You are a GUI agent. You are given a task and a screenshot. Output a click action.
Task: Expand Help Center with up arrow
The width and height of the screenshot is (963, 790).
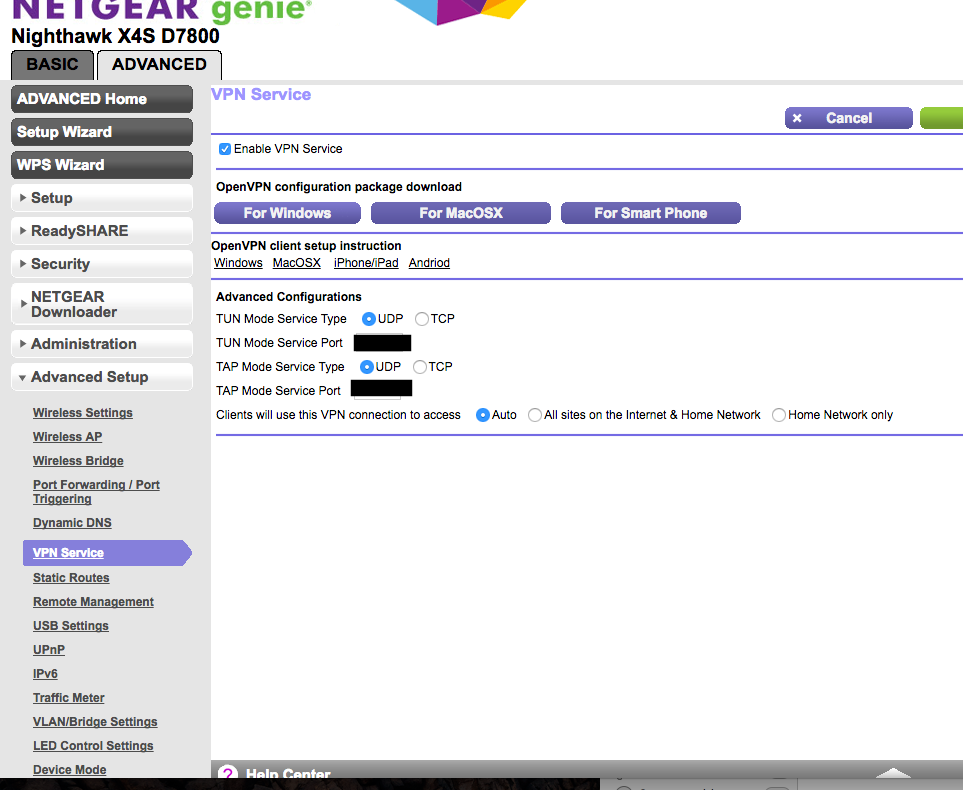893,772
